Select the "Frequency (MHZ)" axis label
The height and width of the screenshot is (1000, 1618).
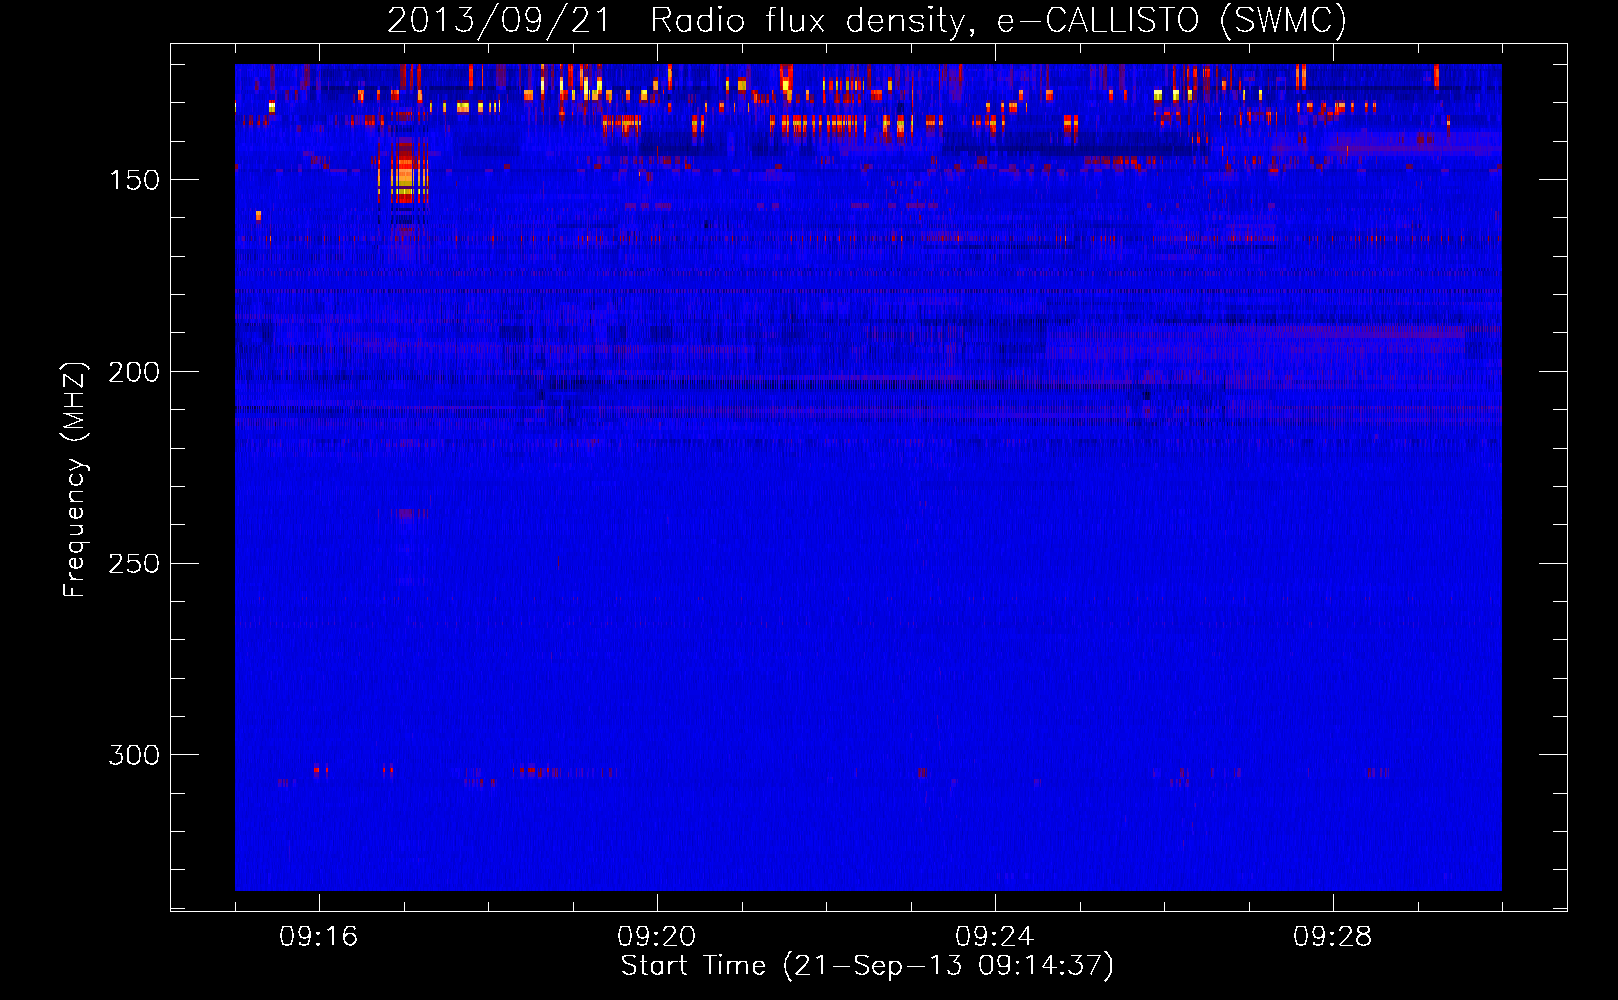click(x=74, y=479)
